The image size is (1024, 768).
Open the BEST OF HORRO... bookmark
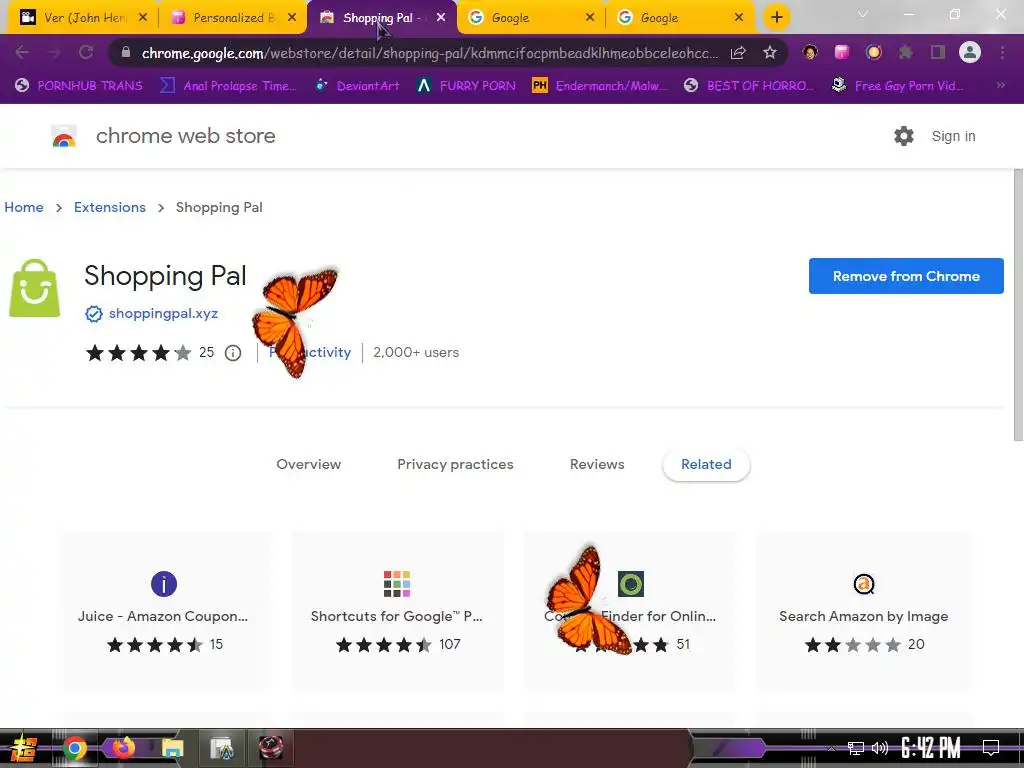tap(749, 85)
